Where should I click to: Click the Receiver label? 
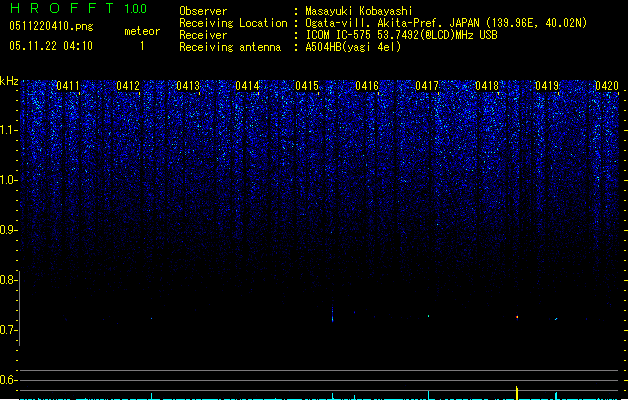pyautogui.click(x=203, y=35)
